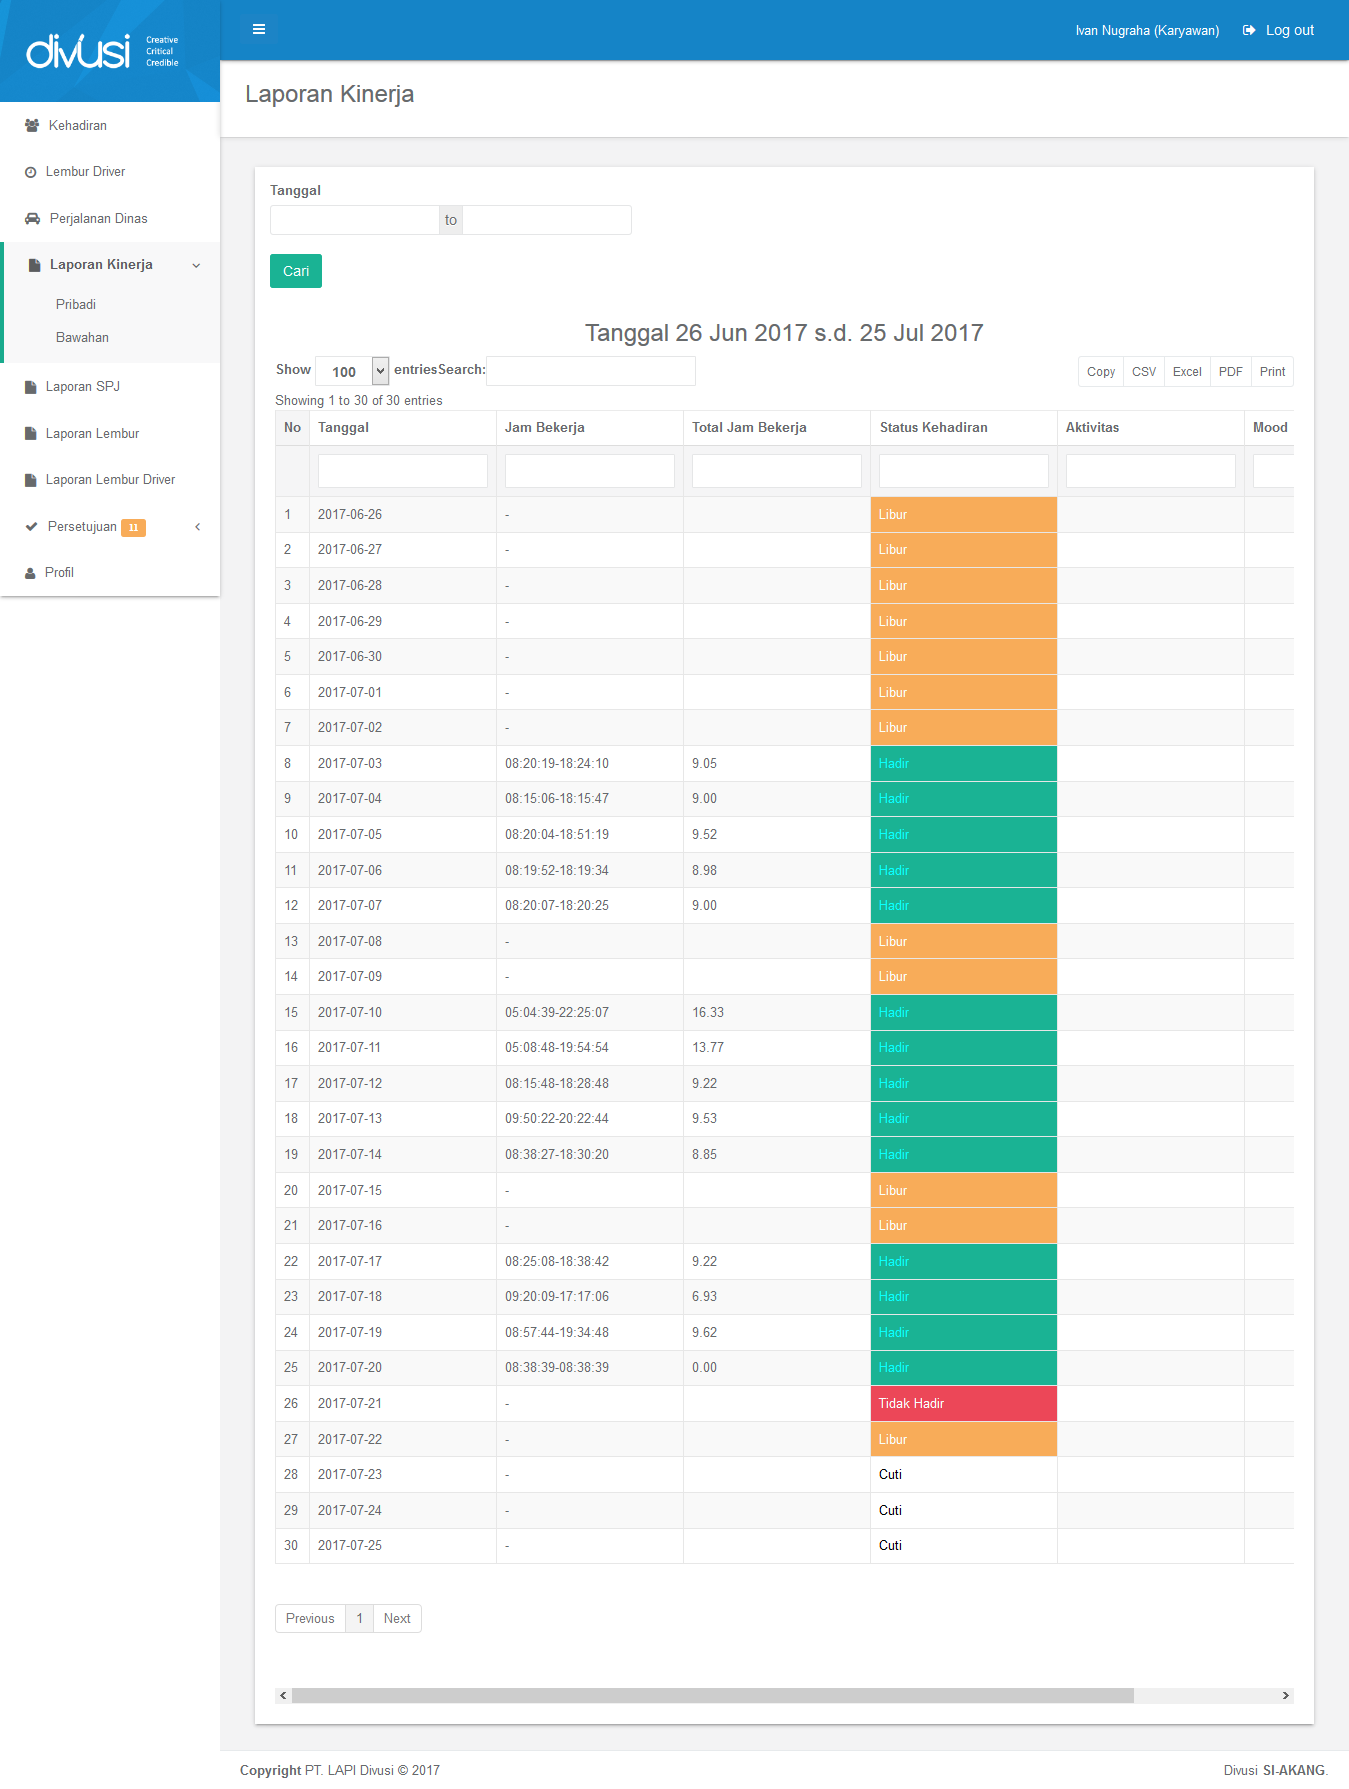Image resolution: width=1349 pixels, height=1789 pixels.
Task: Focus the Search input field
Action: [x=590, y=371]
